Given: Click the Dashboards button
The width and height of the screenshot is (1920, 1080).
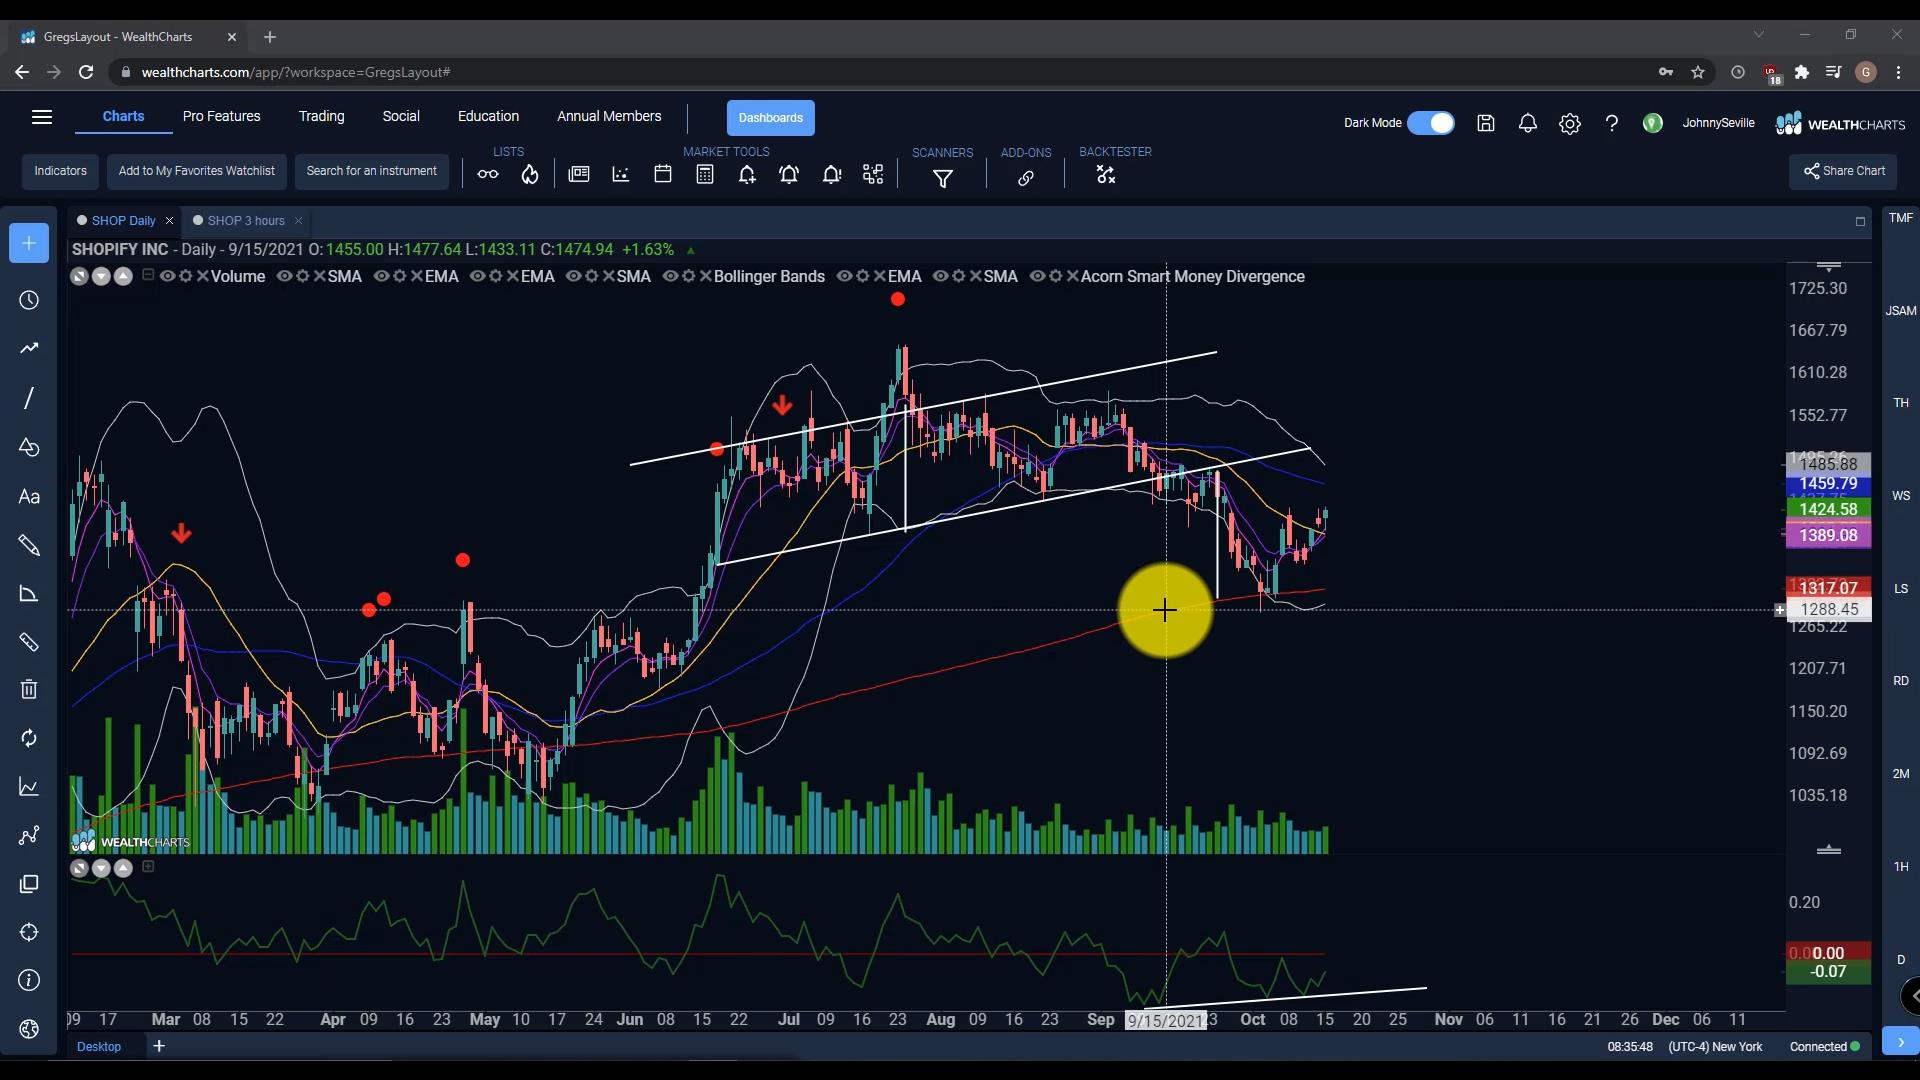Looking at the screenshot, I should click(771, 118).
